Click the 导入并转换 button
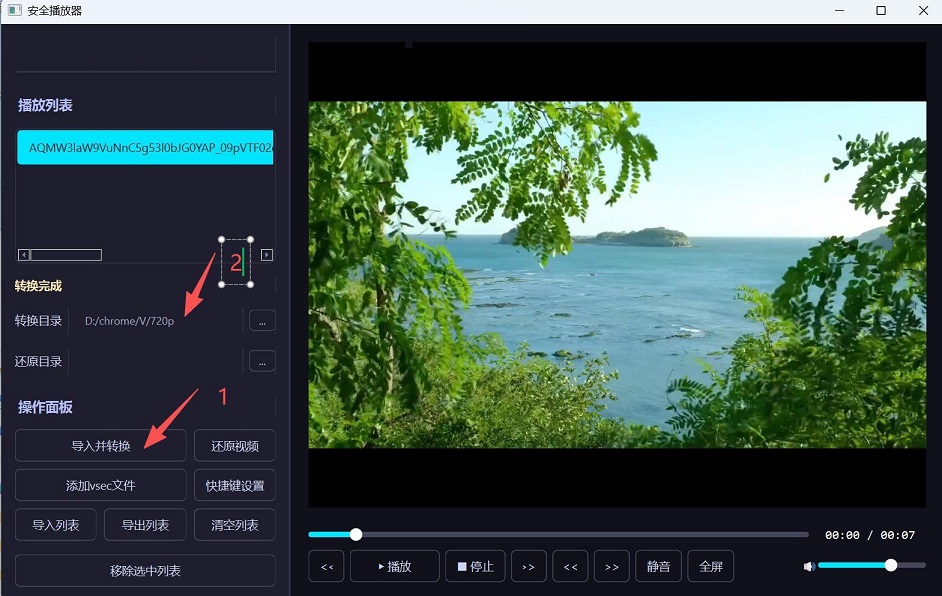The width and height of the screenshot is (942, 596). coord(100,446)
